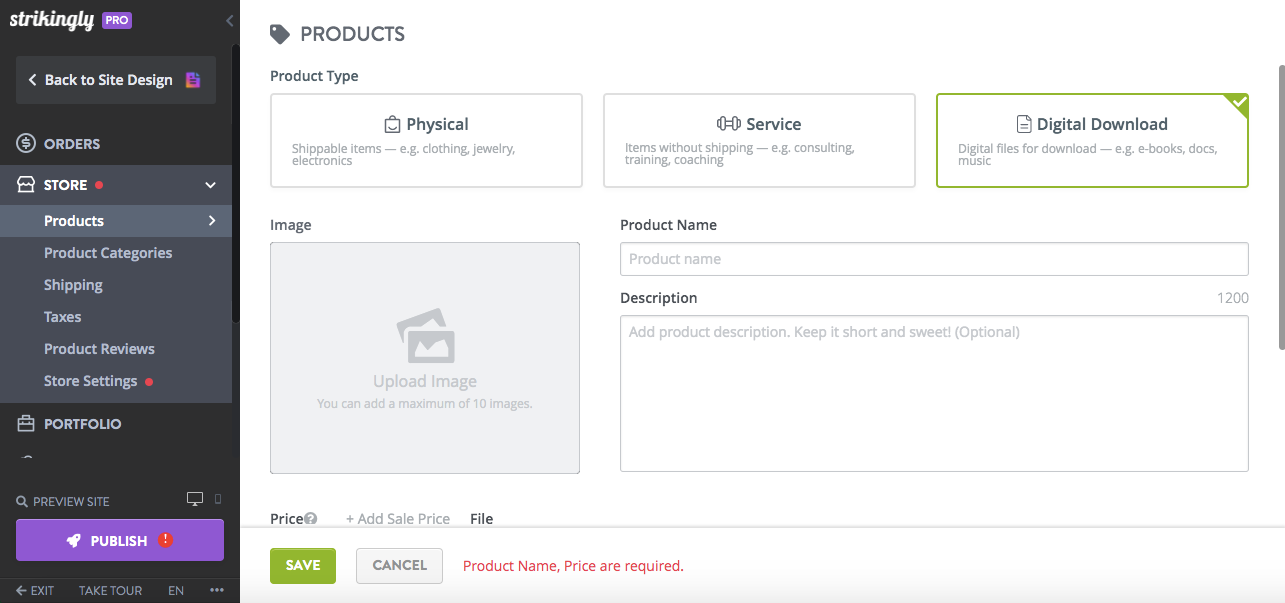1285x603 pixels.
Task: Switch to the File tab
Action: pos(481,519)
